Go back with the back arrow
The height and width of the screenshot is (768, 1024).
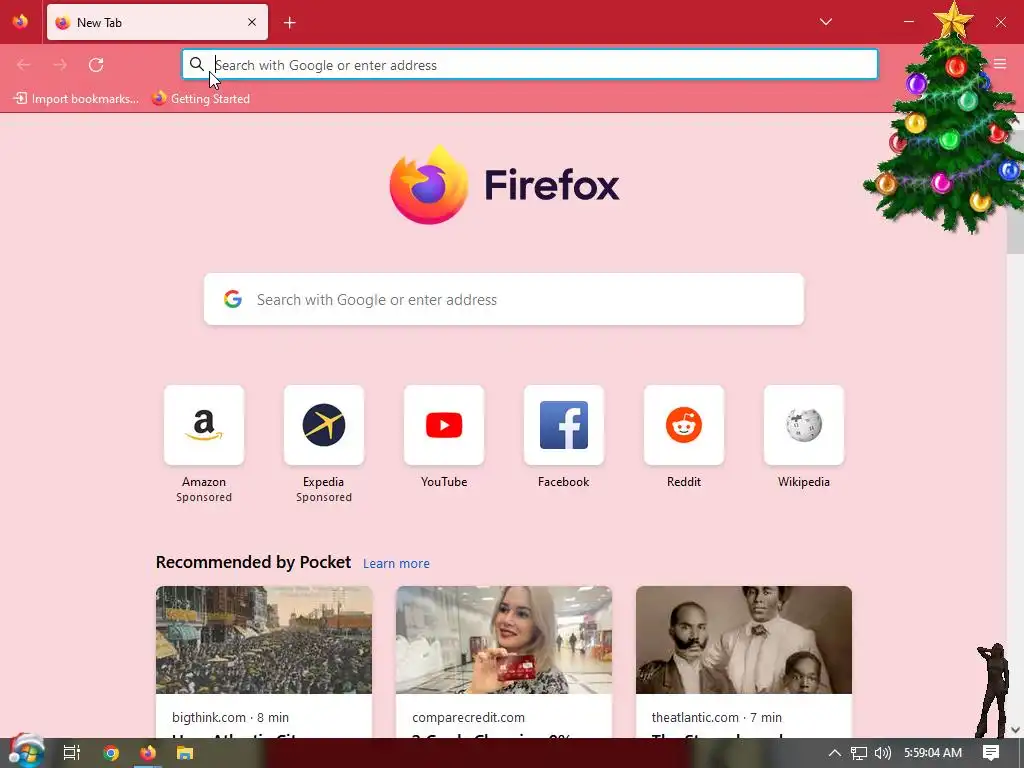(24, 65)
